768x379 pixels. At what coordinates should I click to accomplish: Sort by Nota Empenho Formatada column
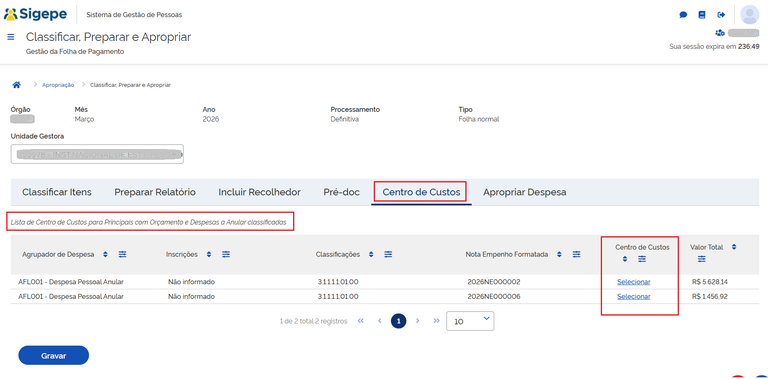click(x=559, y=255)
